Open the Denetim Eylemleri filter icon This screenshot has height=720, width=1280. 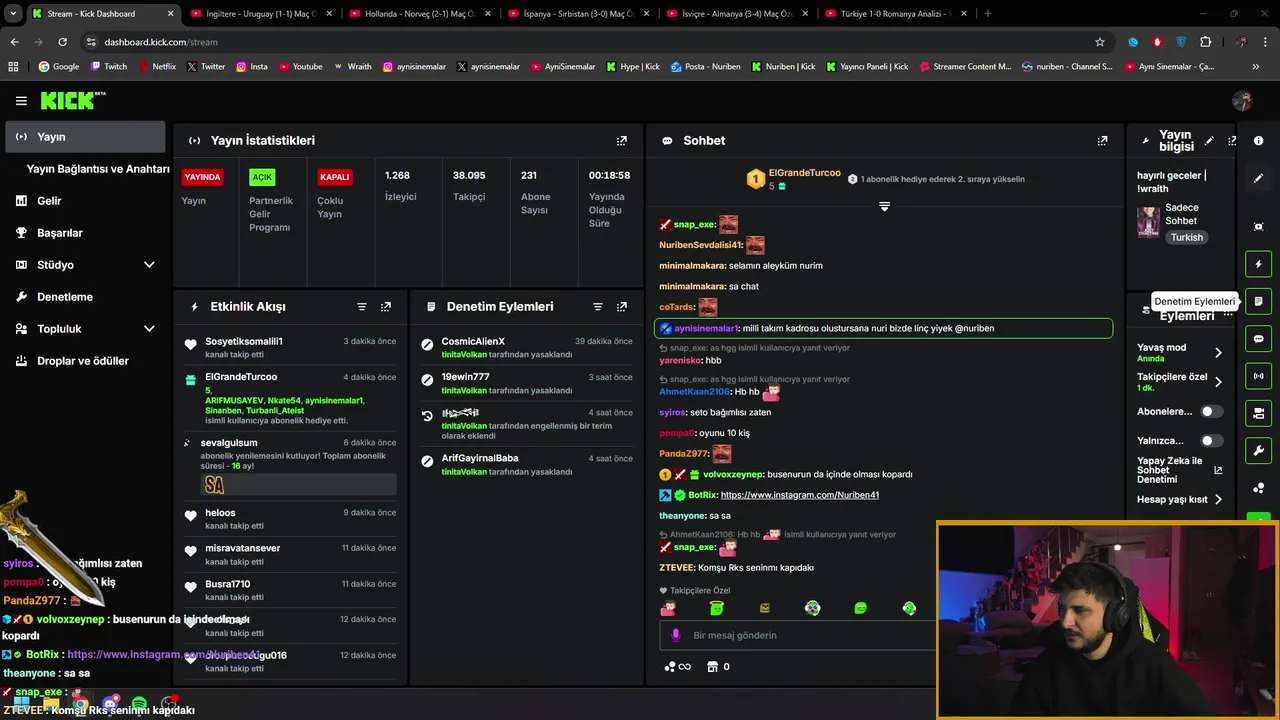(598, 307)
